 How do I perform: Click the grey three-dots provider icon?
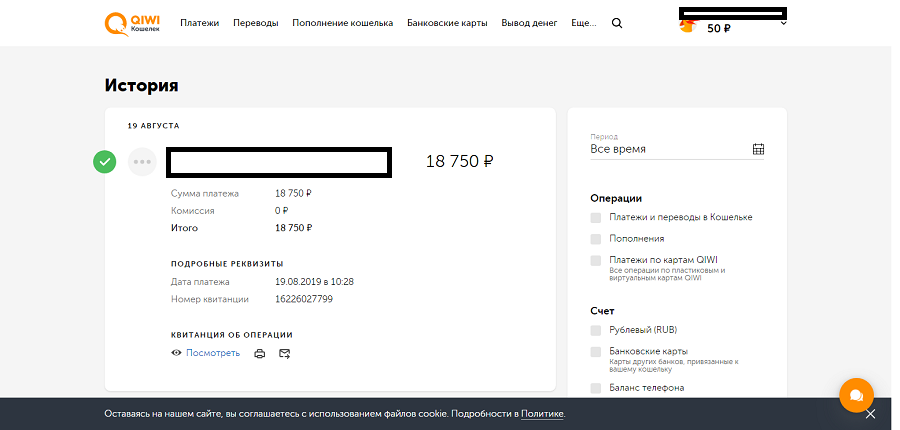point(142,162)
